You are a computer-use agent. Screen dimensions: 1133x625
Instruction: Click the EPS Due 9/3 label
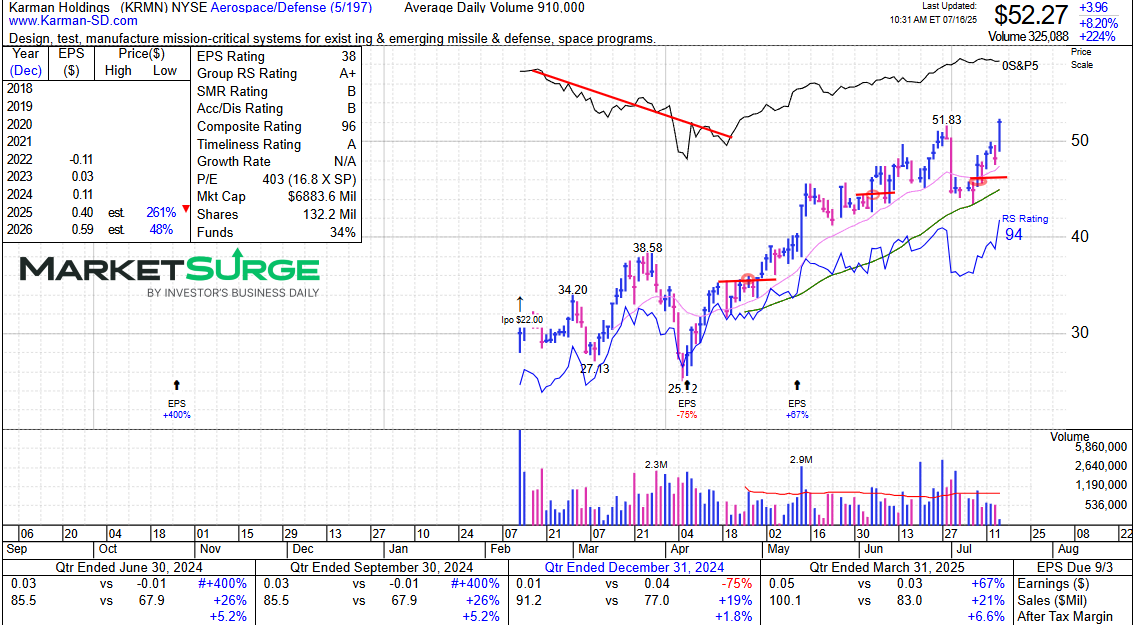(x=1073, y=566)
